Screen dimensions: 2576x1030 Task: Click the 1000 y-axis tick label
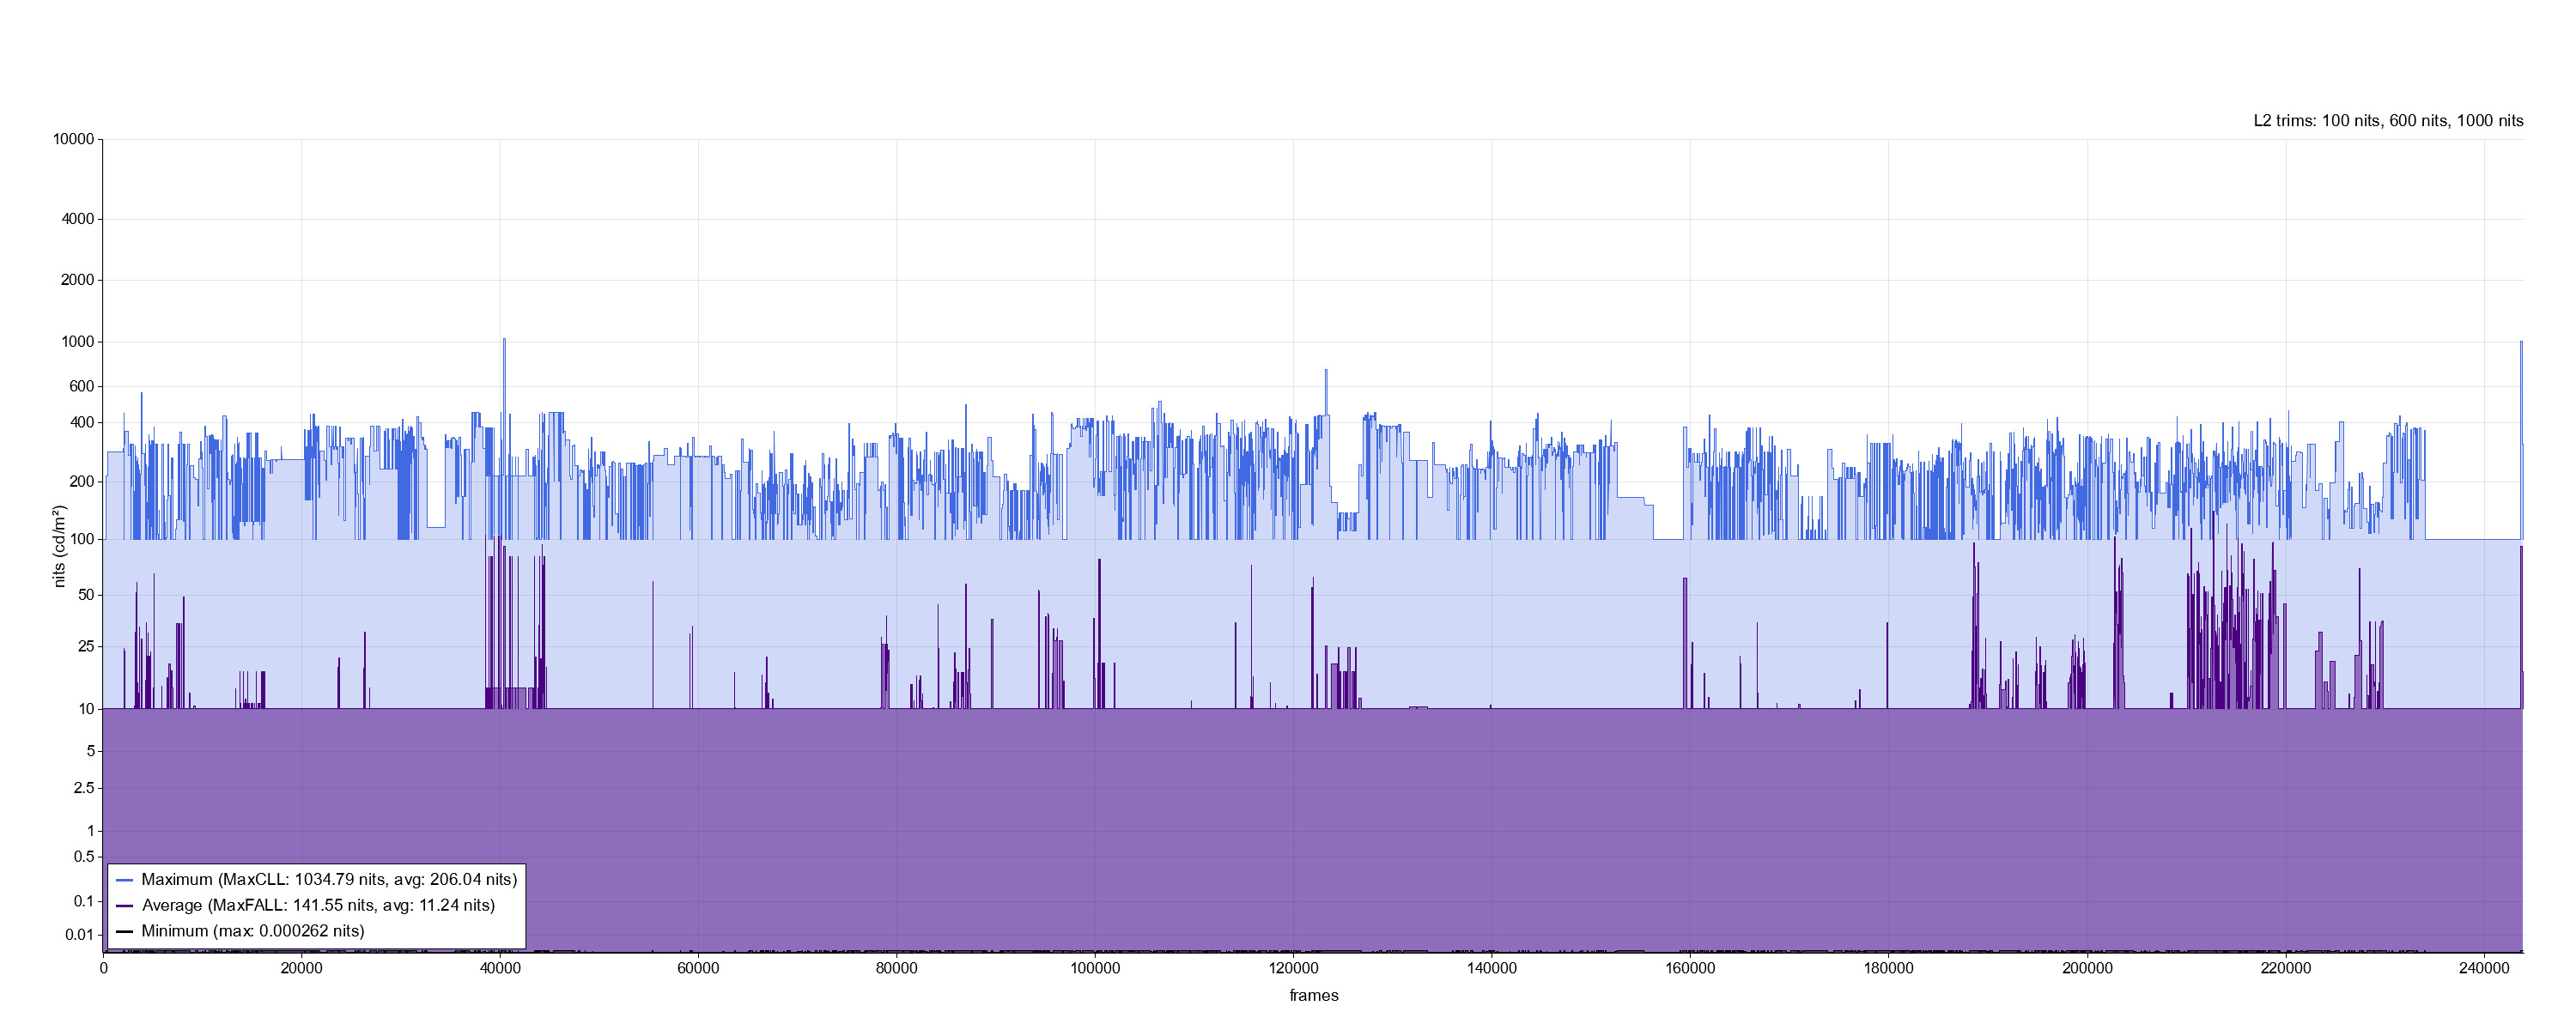(x=77, y=342)
